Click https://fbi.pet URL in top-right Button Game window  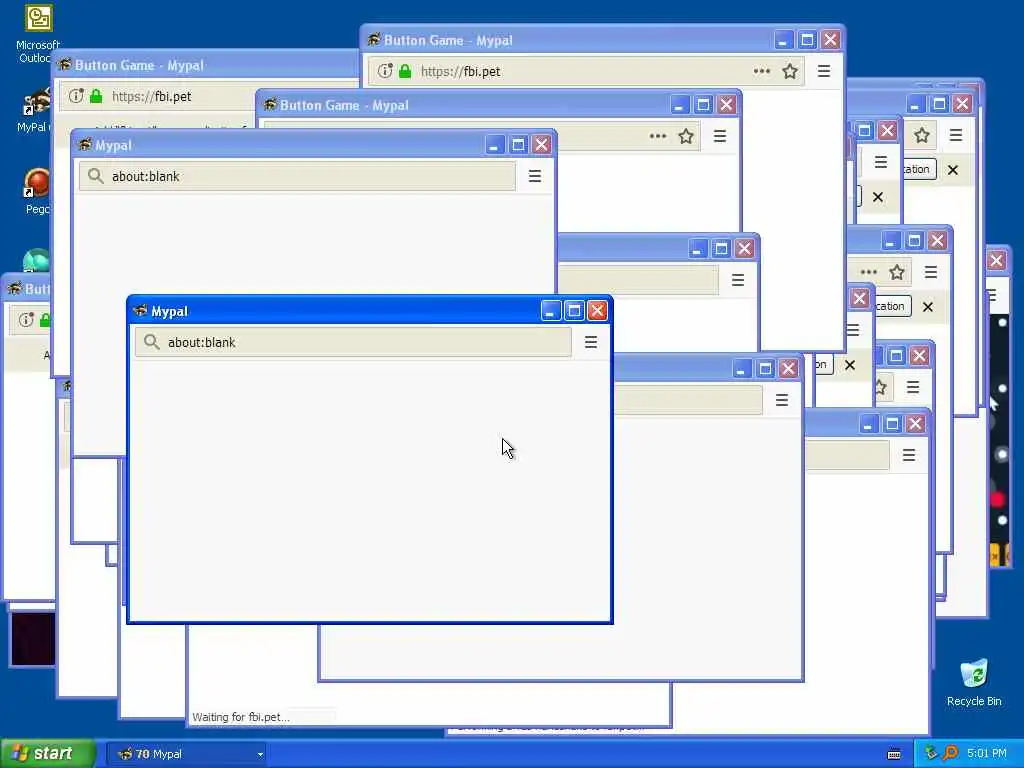460,72
